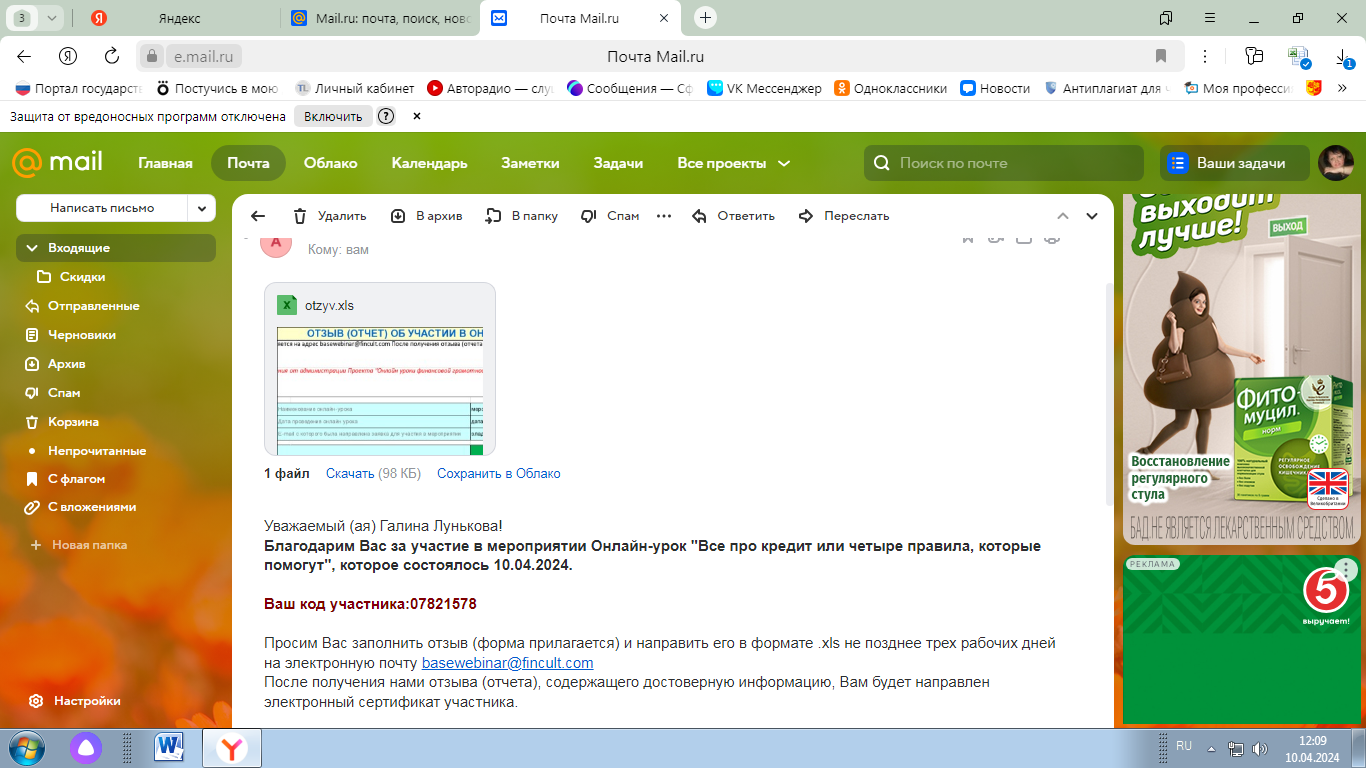Mark the email as Спам

click(x=609, y=216)
